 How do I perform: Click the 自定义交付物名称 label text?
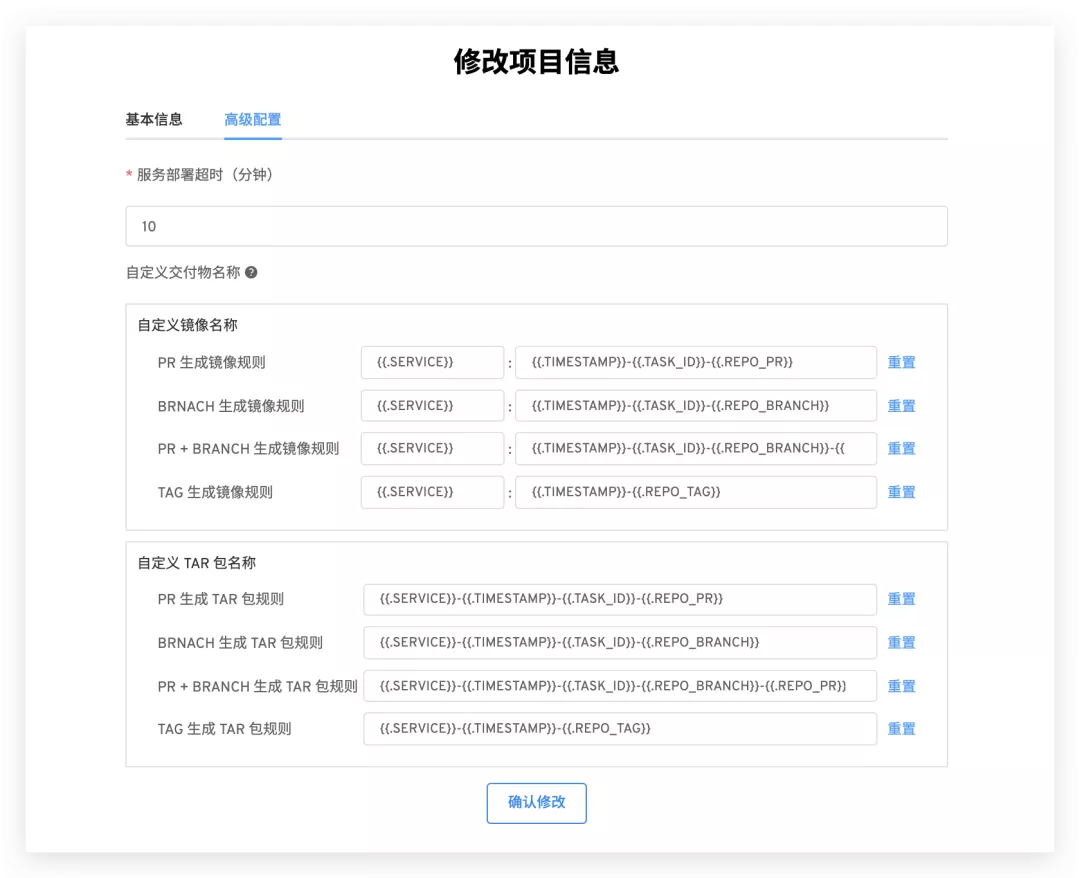[x=183, y=273]
